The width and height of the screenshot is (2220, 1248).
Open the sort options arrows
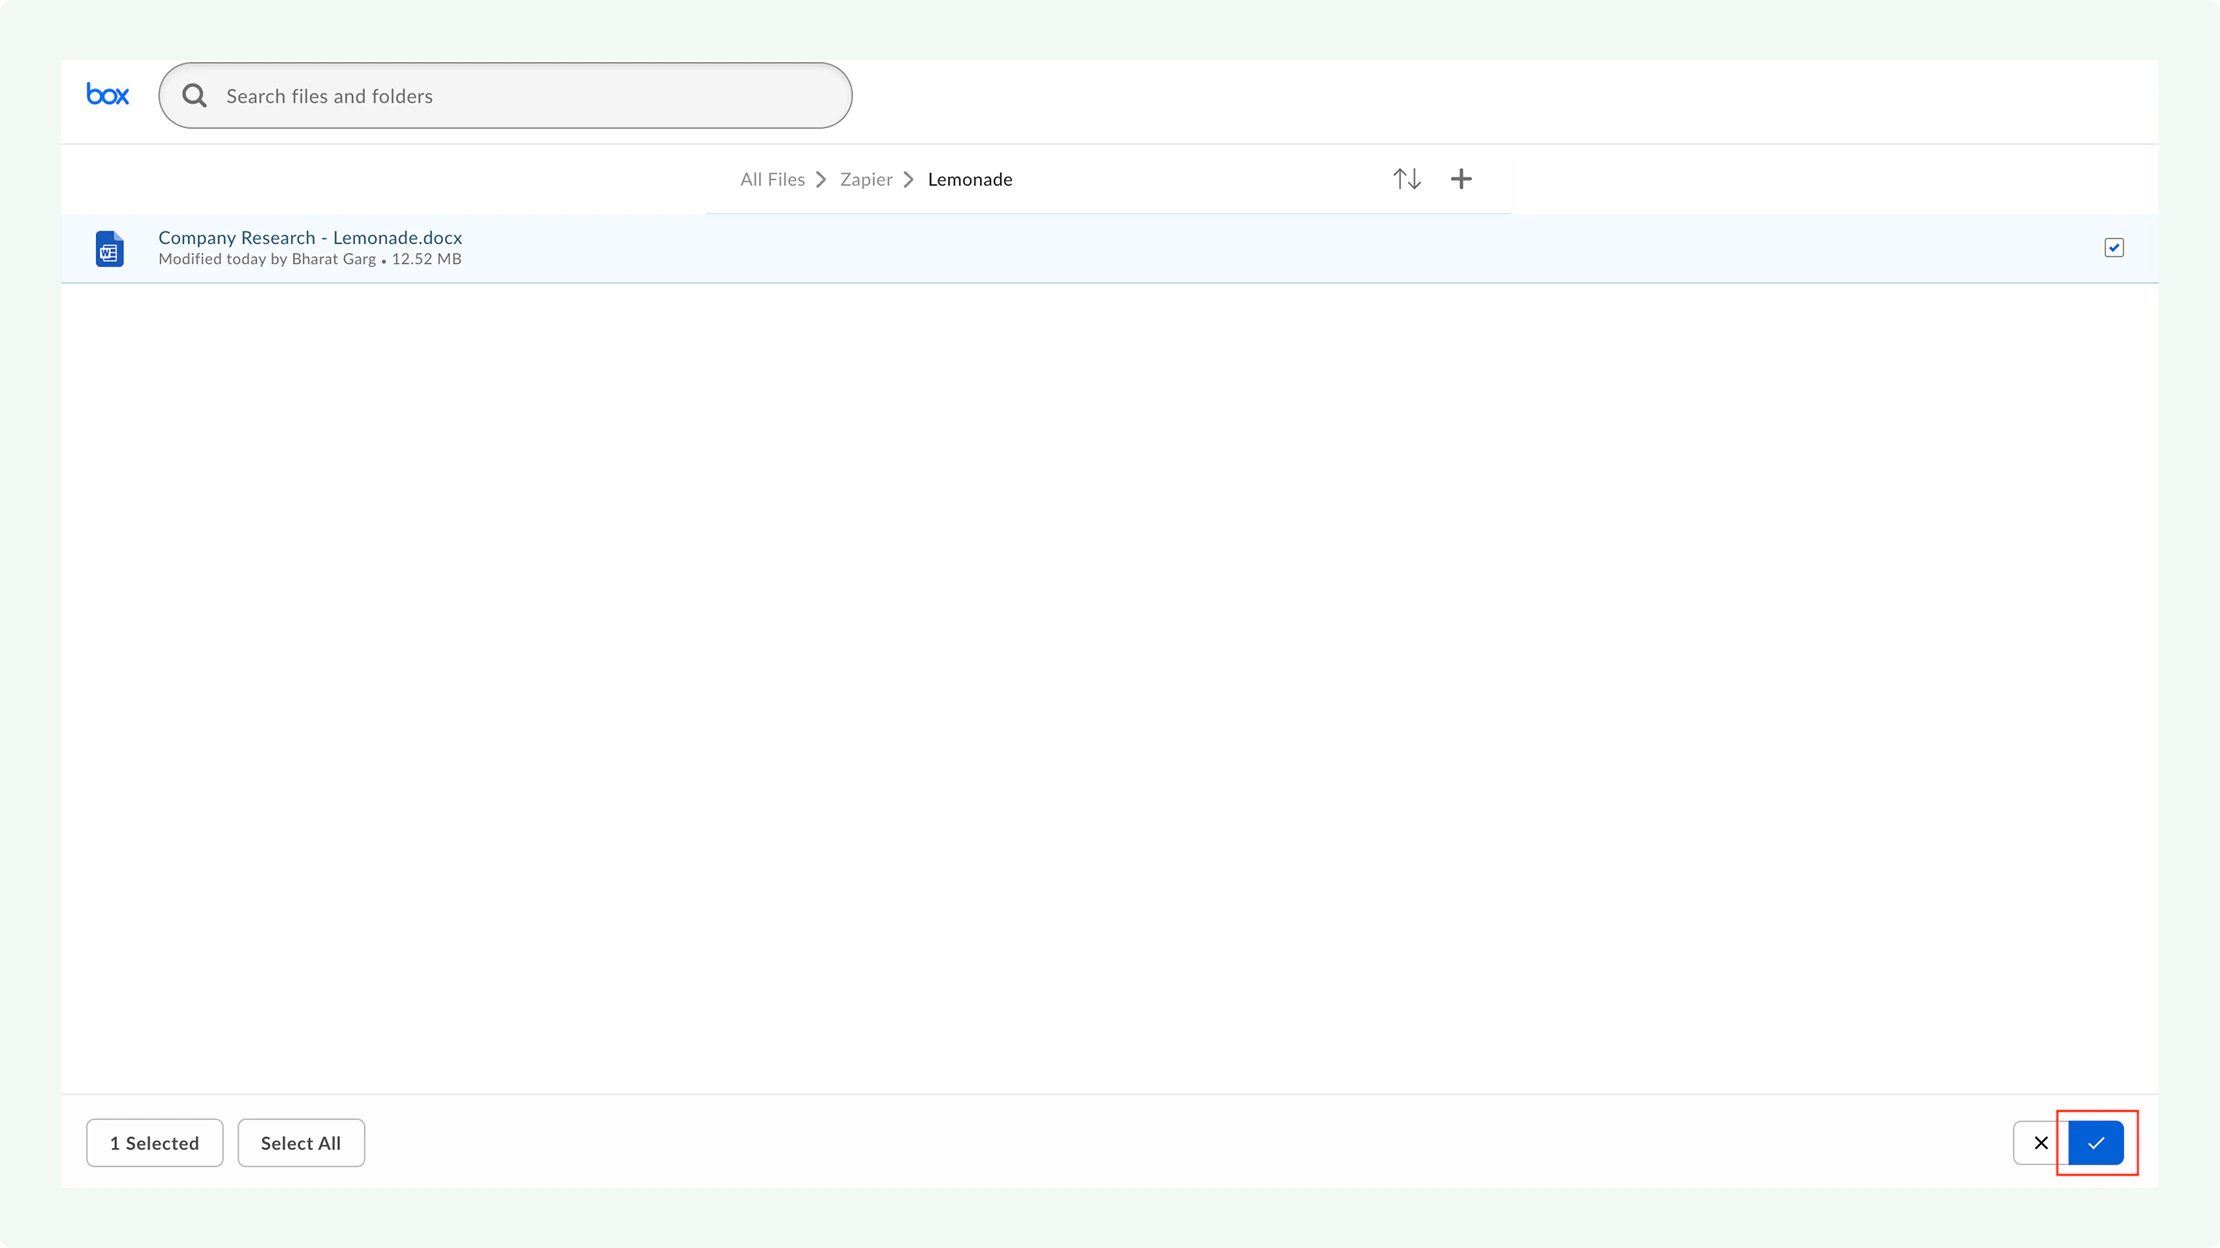(1407, 179)
